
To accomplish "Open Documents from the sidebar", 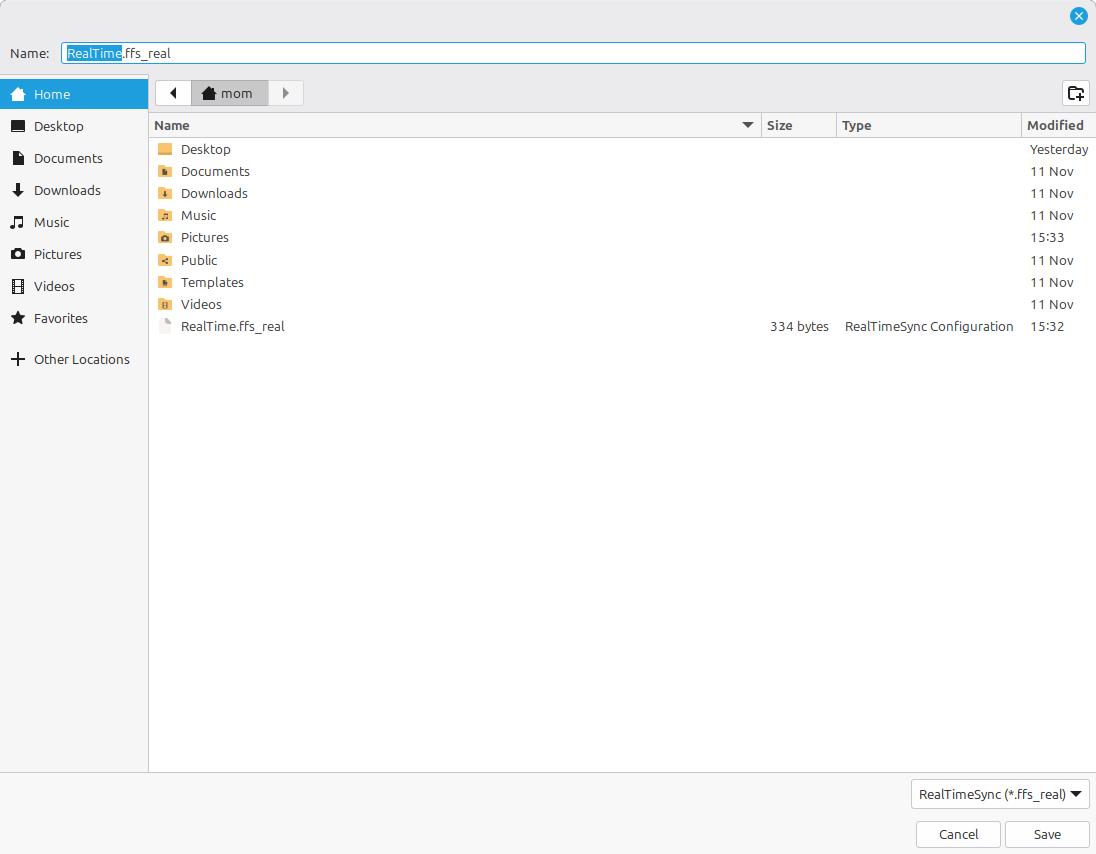I will click(74, 159).
